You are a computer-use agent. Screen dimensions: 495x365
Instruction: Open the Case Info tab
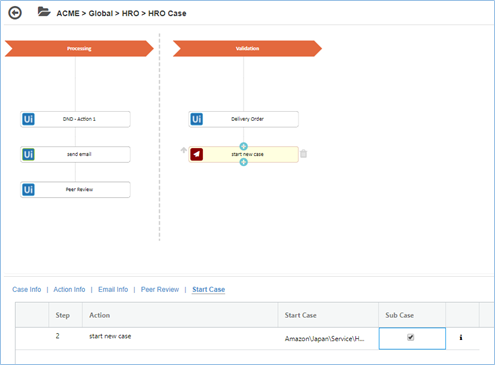pyautogui.click(x=27, y=289)
